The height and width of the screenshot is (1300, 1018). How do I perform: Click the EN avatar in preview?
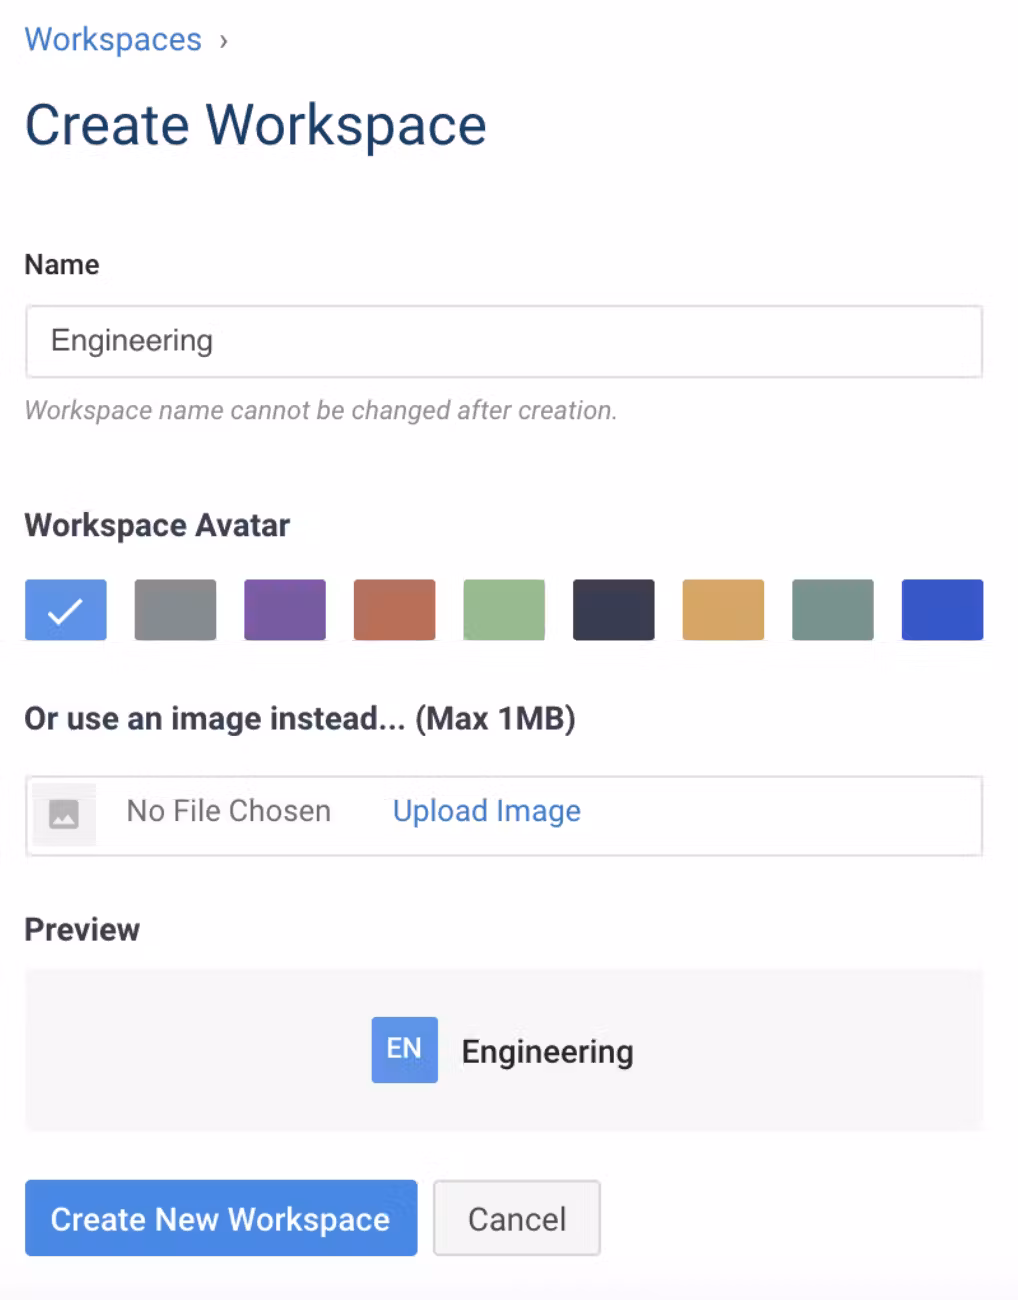(x=404, y=1049)
